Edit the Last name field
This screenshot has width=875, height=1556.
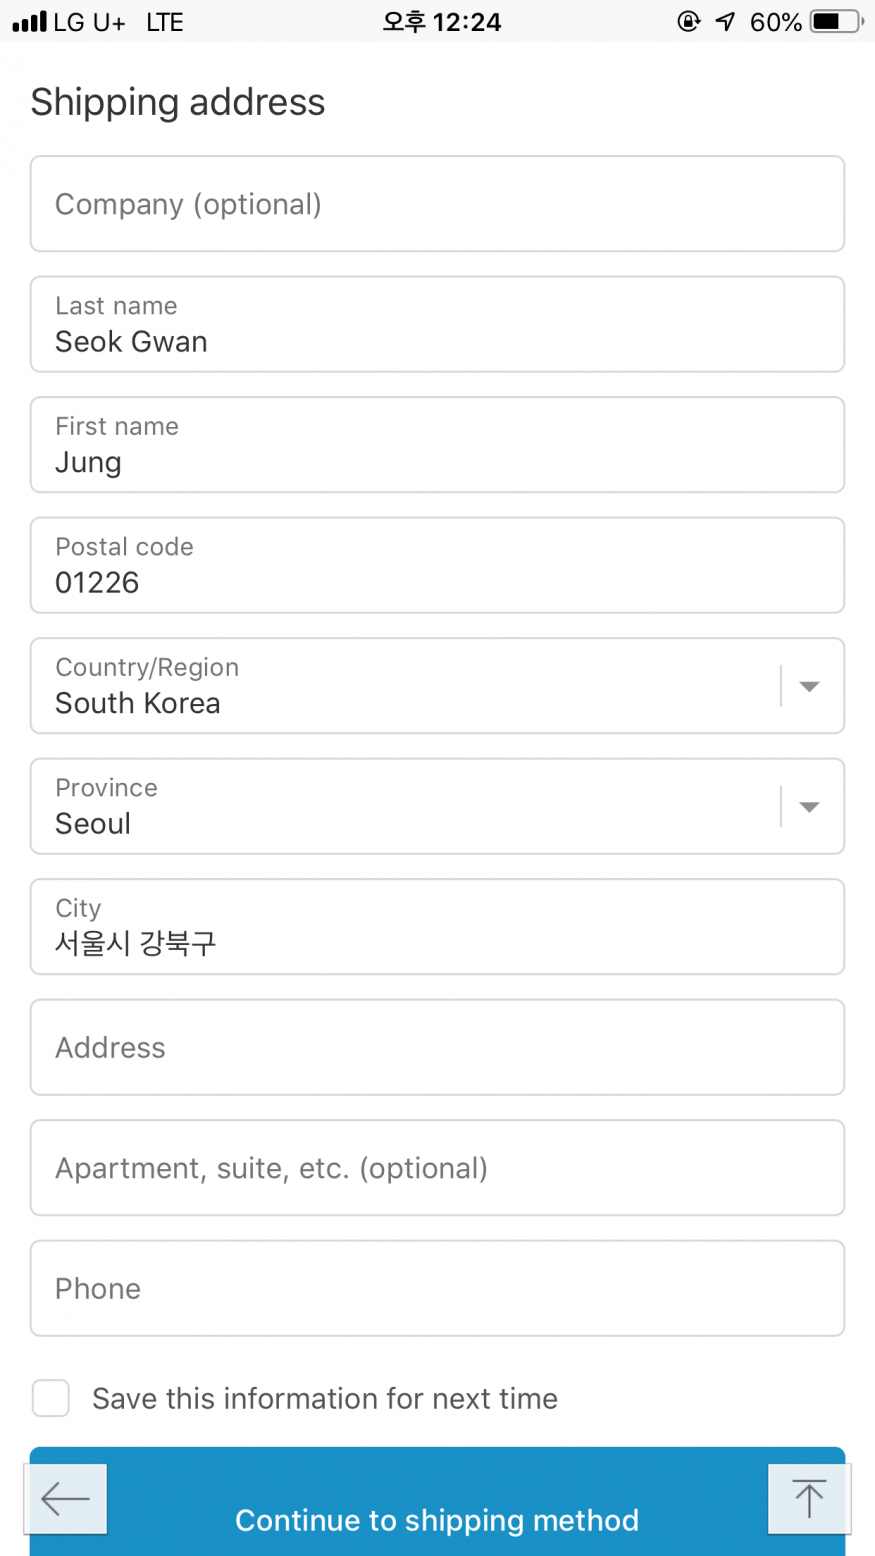tap(437, 325)
